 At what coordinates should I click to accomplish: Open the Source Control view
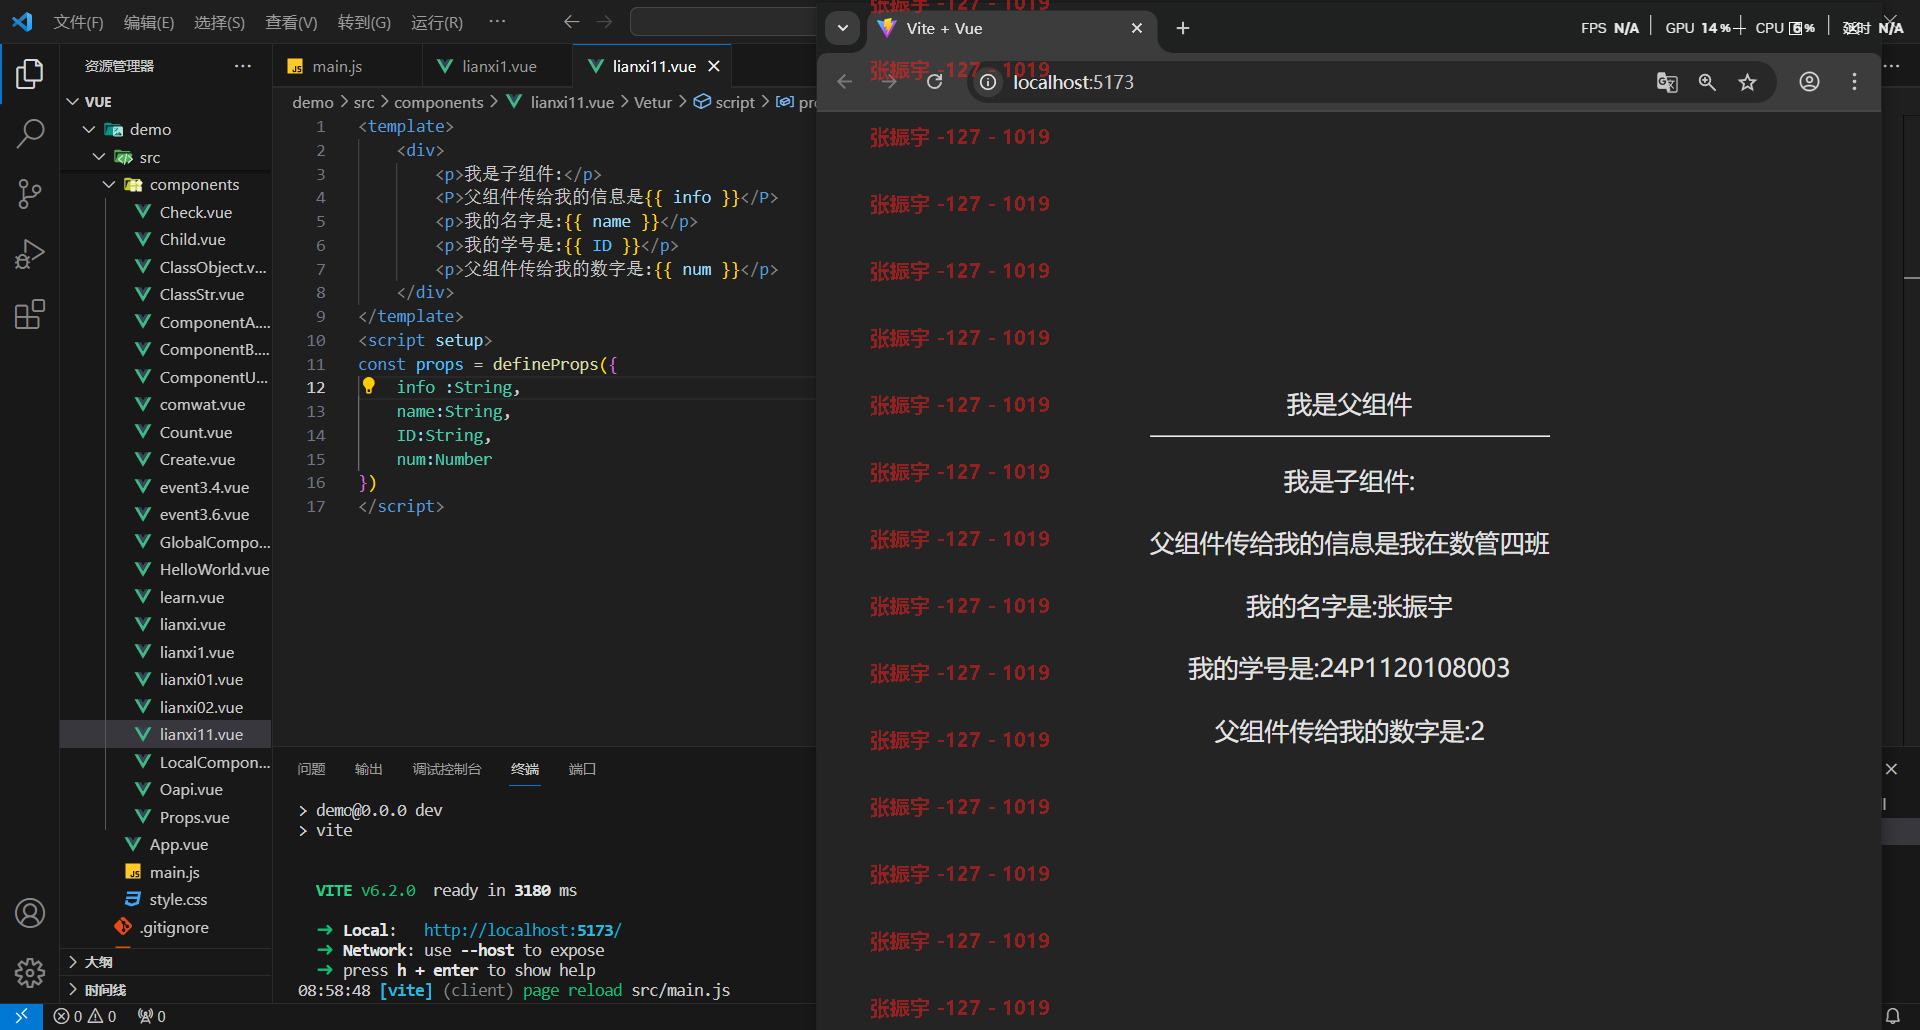[x=30, y=194]
